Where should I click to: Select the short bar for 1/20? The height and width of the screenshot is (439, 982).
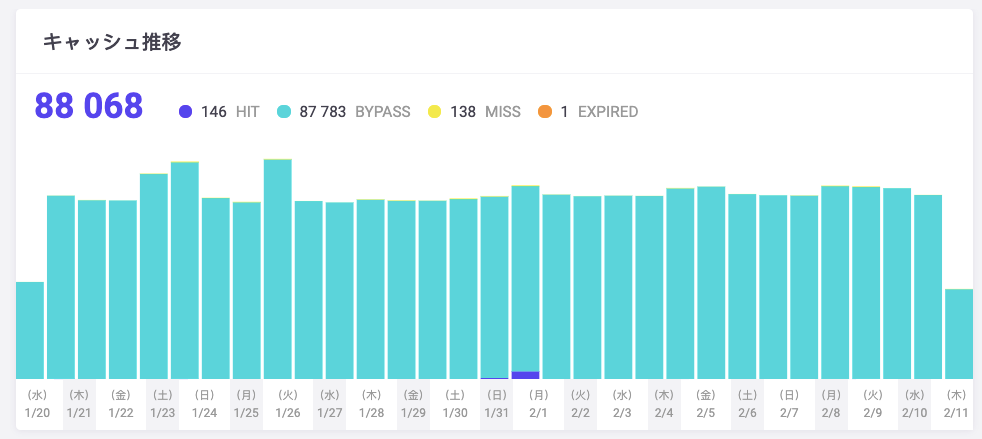tap(30, 330)
